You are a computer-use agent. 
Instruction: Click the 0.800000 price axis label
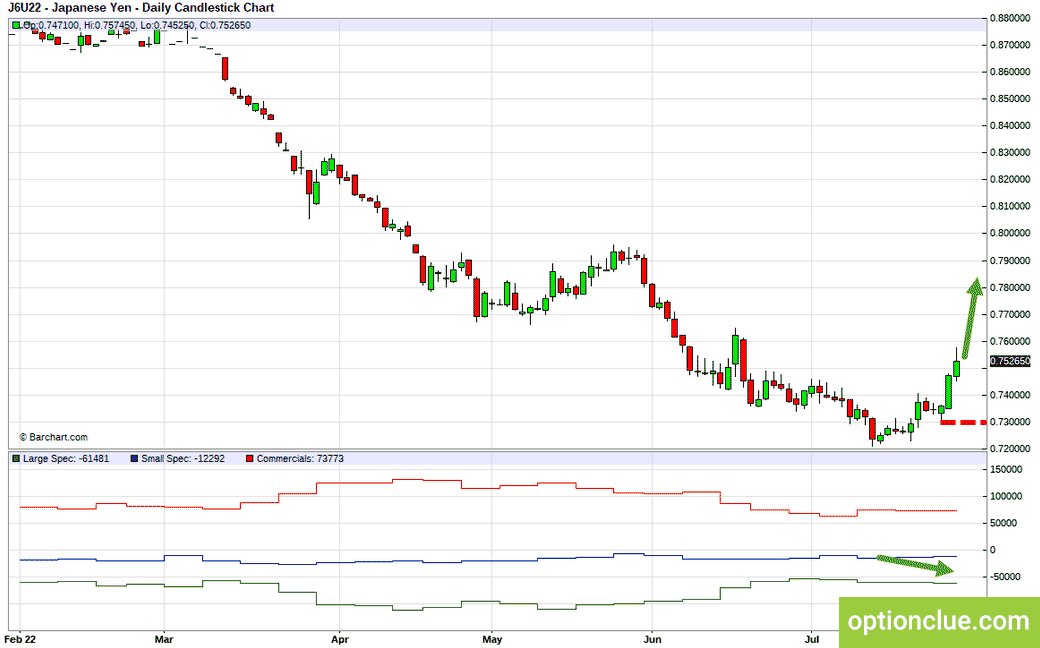(x=1010, y=233)
